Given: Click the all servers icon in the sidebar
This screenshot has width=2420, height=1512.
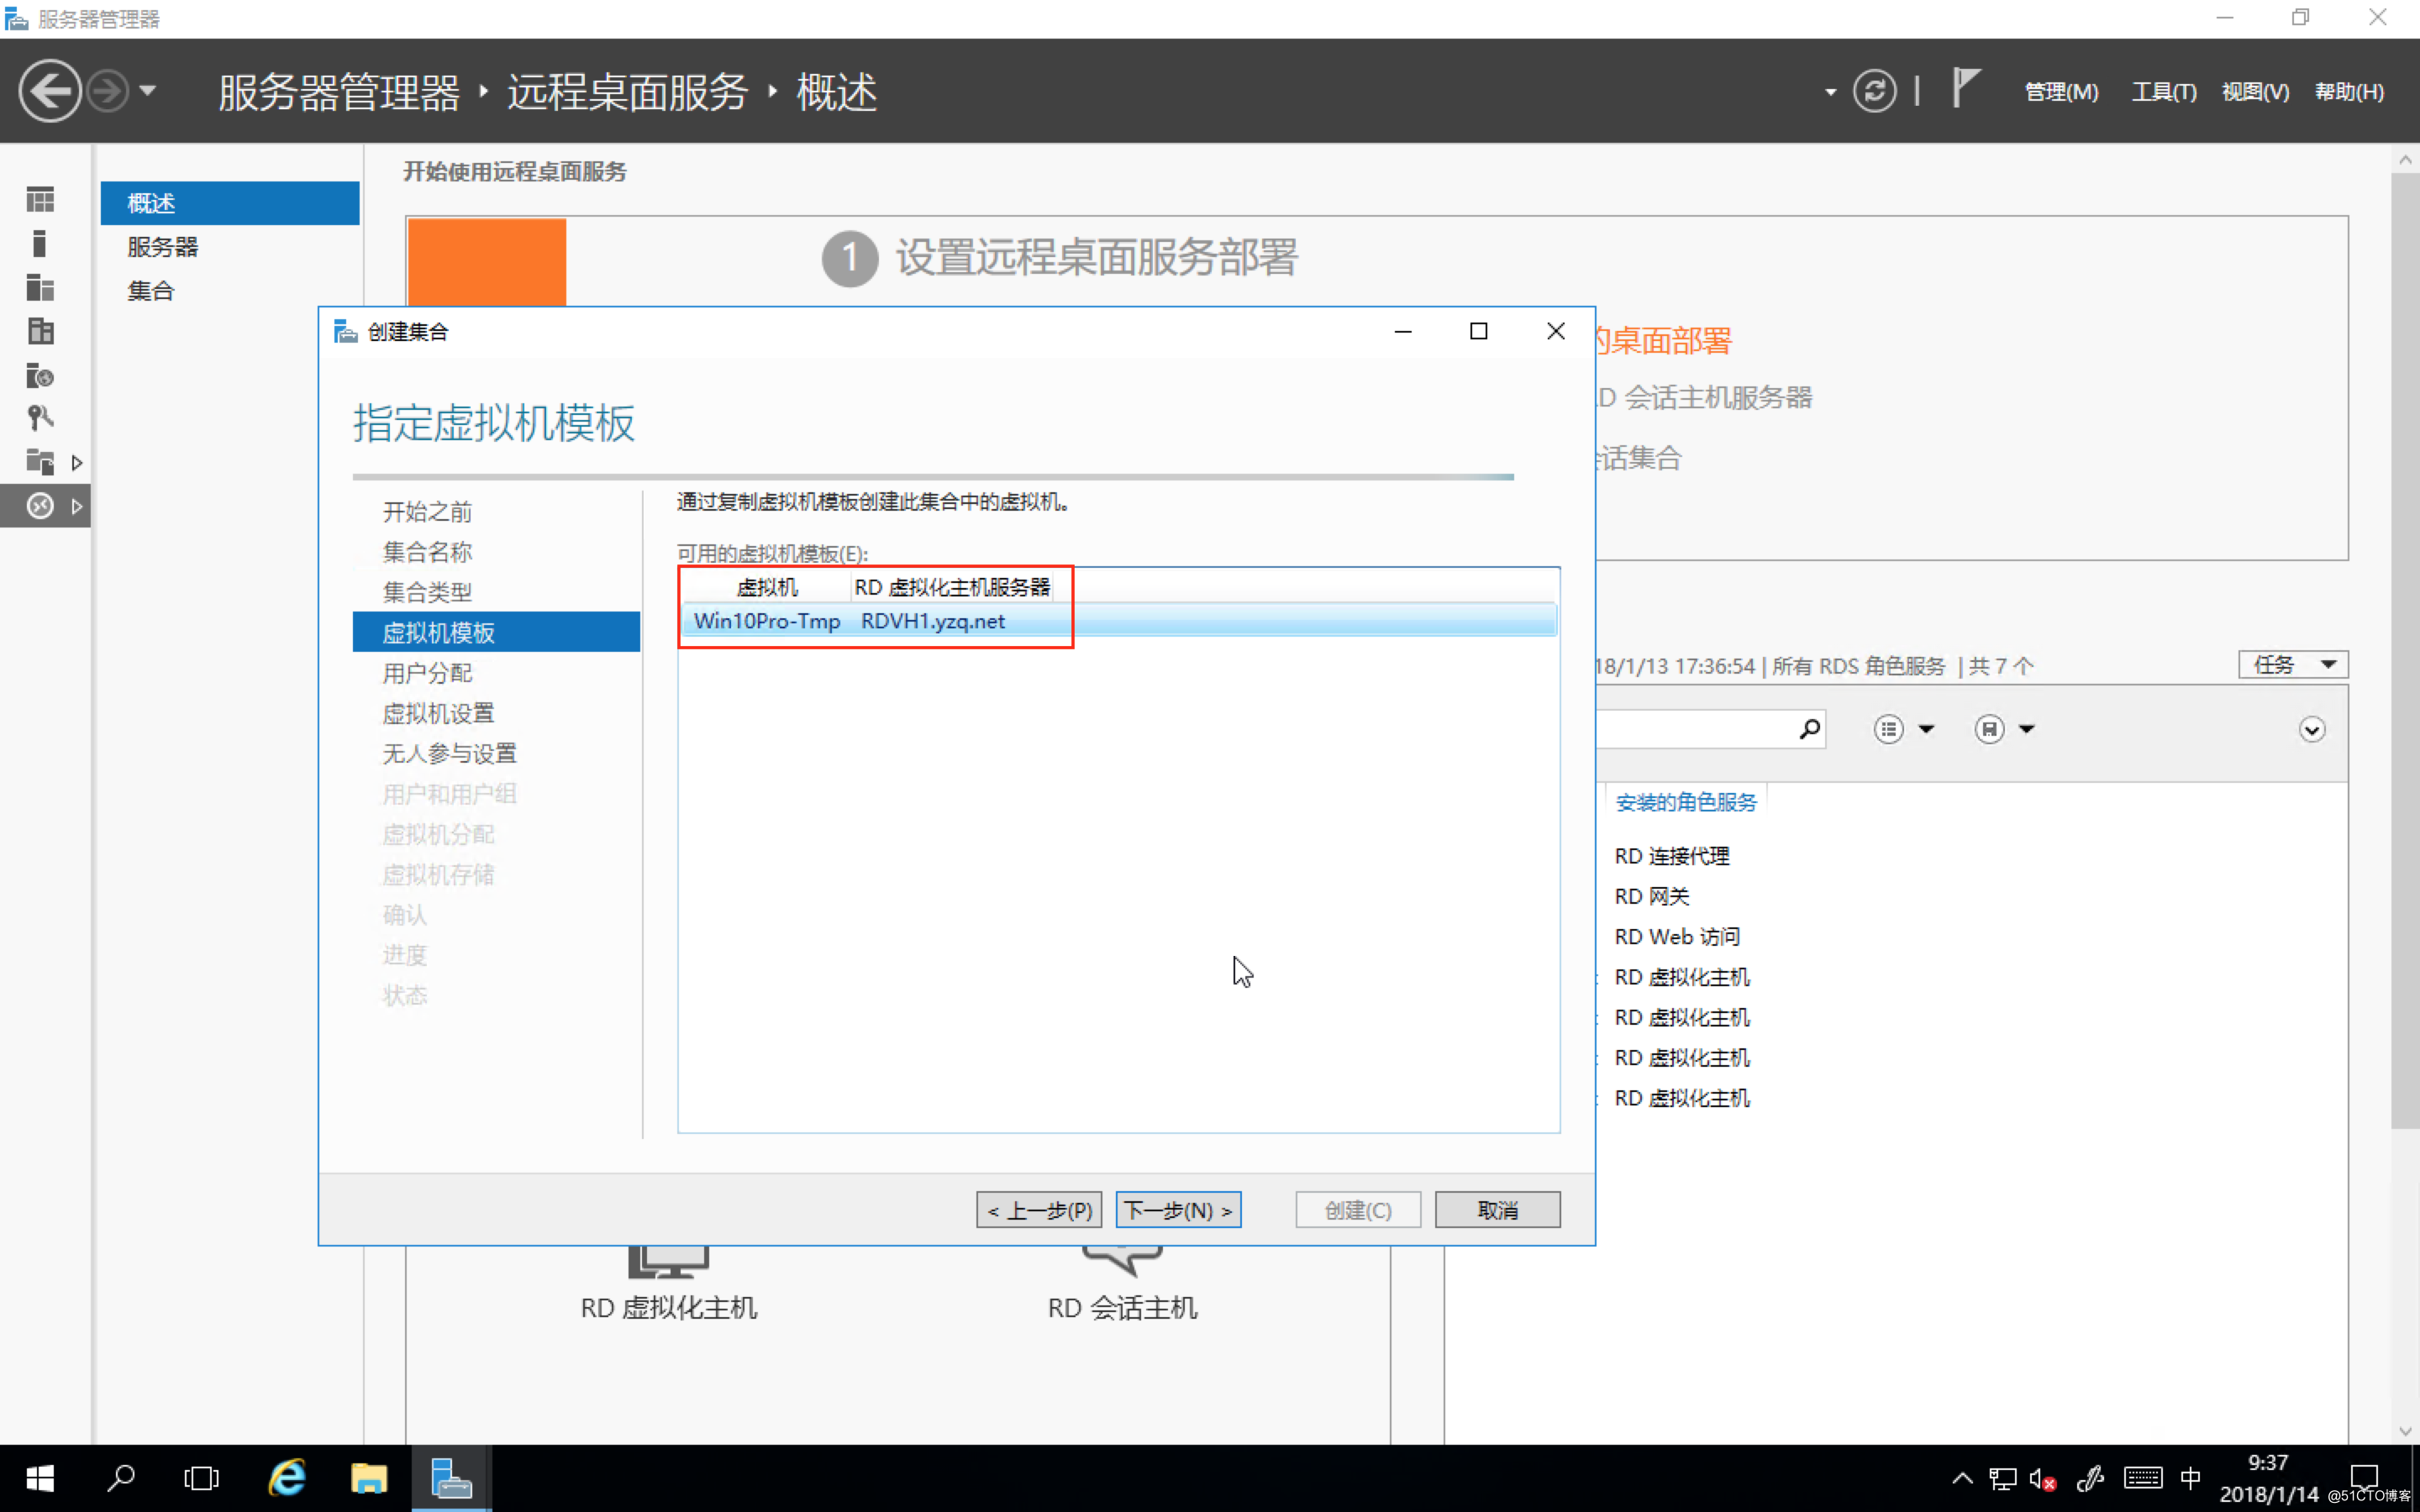Looking at the screenshot, I should click(x=40, y=288).
